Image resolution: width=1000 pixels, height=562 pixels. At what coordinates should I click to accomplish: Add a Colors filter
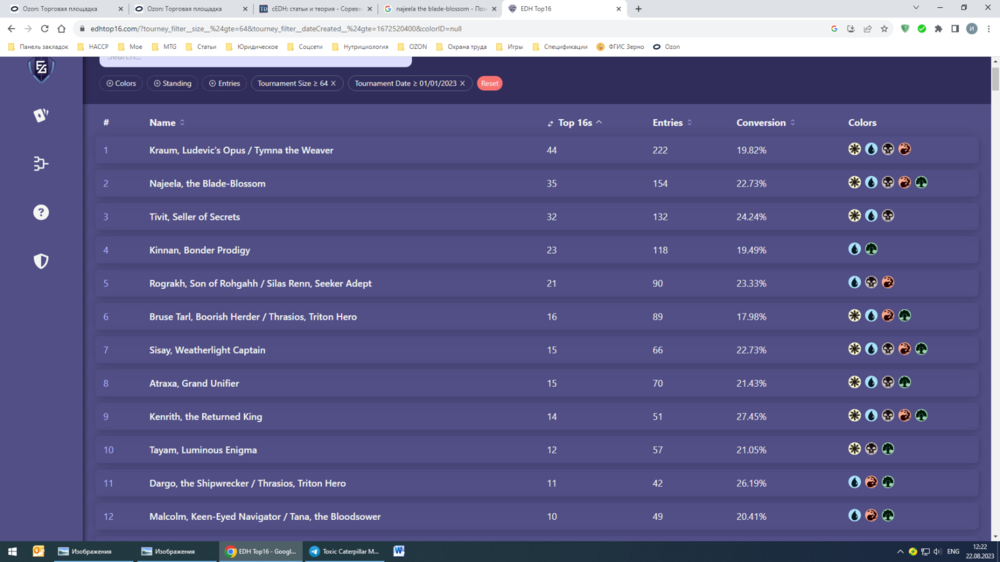click(x=121, y=84)
